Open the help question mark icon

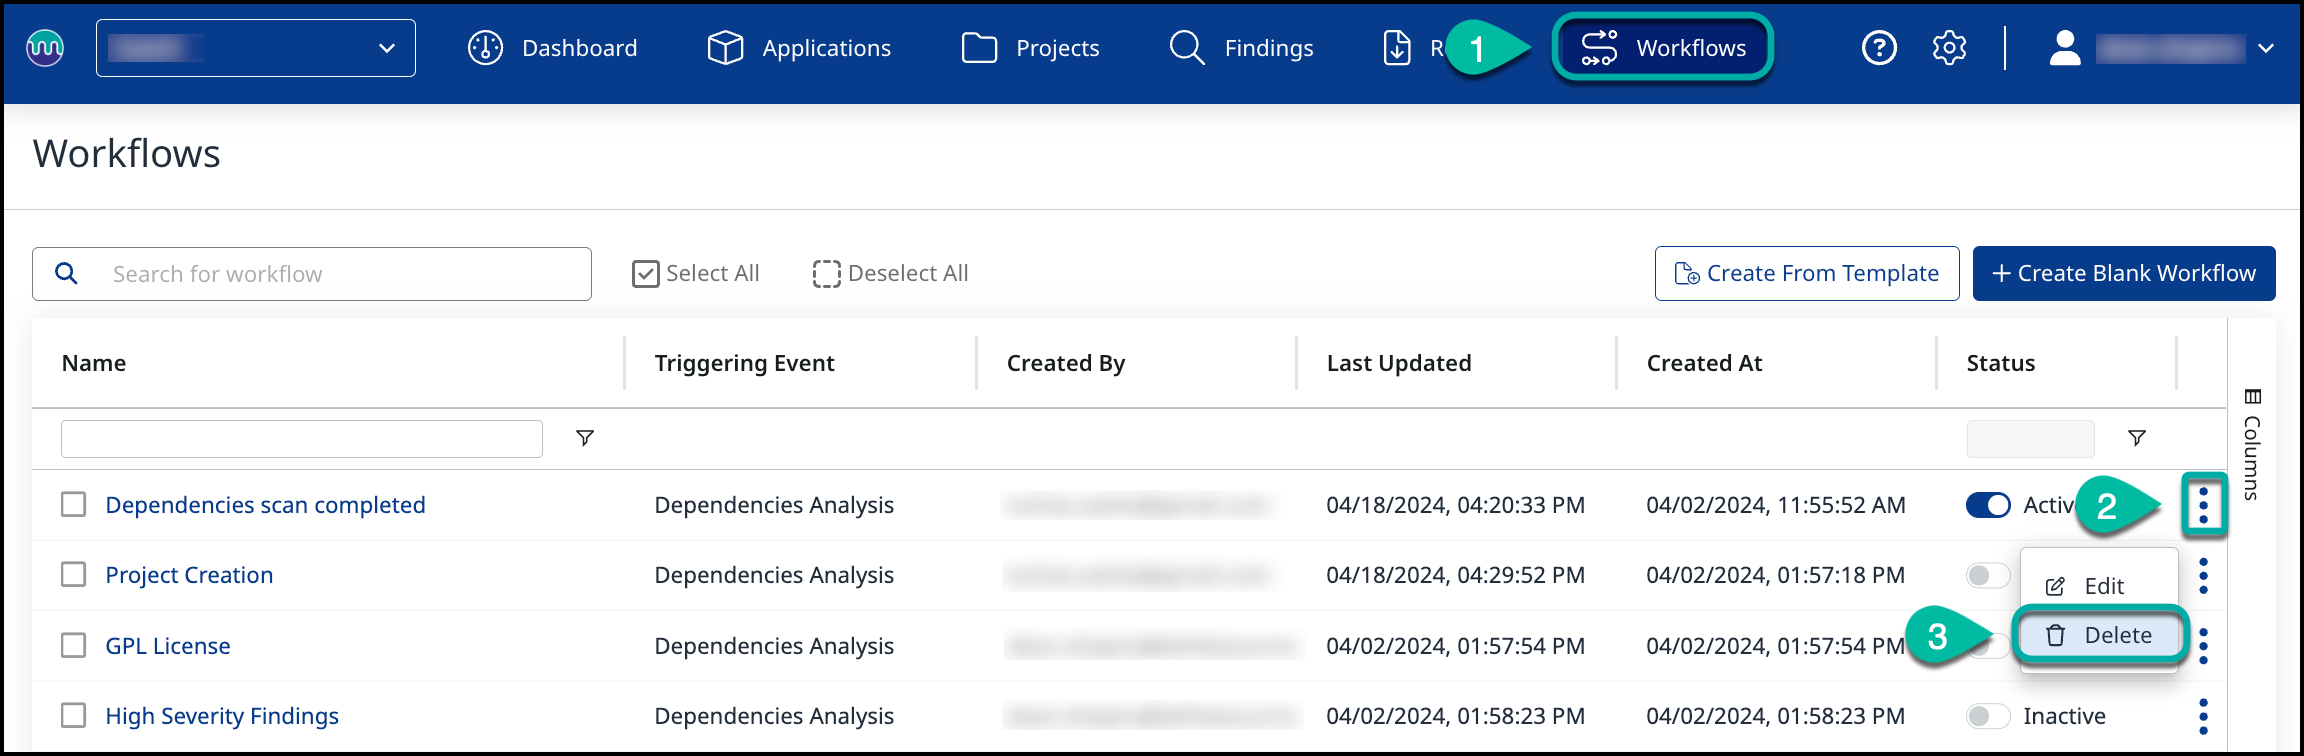(x=1879, y=48)
